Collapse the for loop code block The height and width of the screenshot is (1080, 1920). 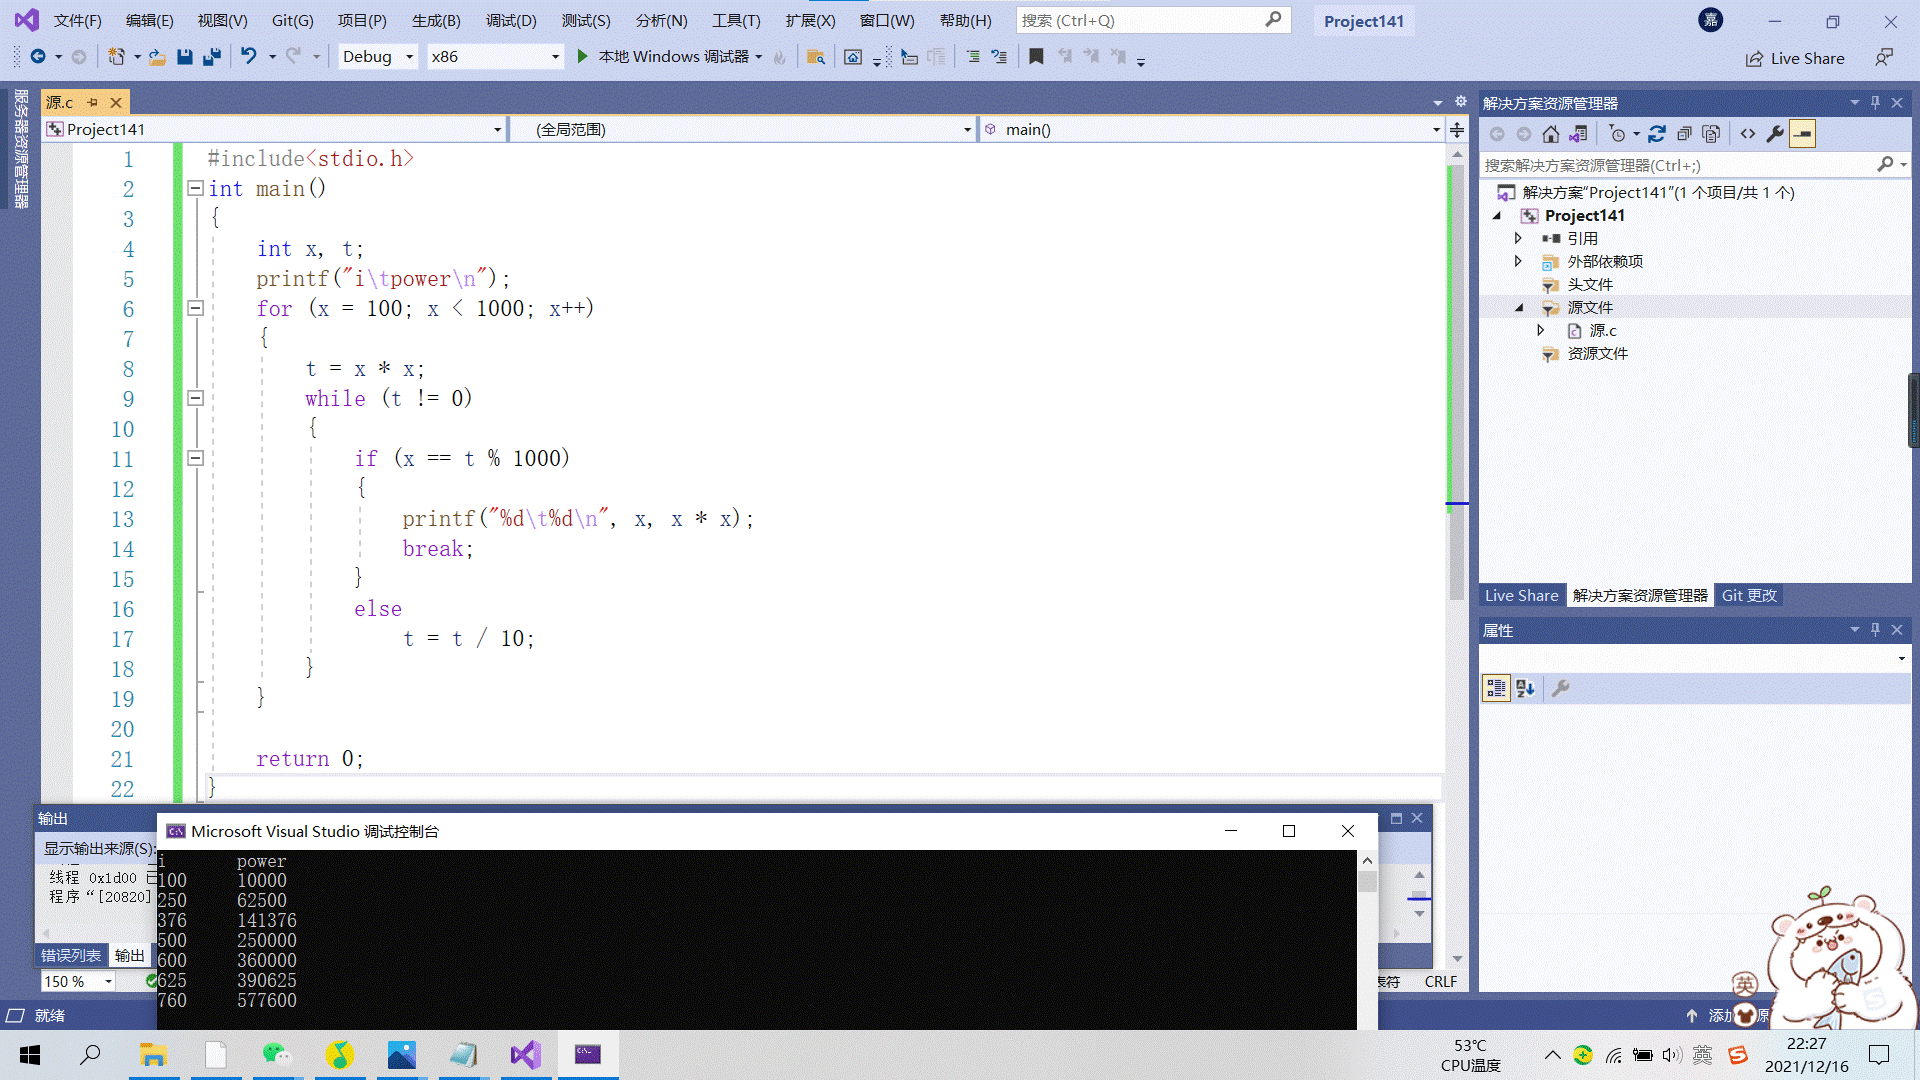pyautogui.click(x=196, y=308)
